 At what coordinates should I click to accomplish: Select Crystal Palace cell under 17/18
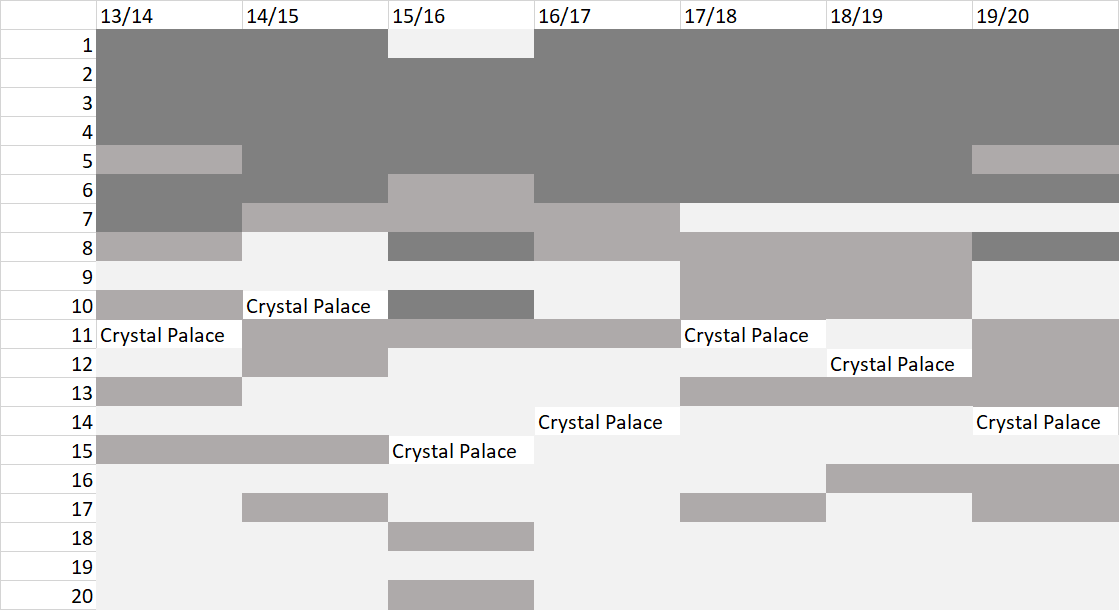click(746, 335)
